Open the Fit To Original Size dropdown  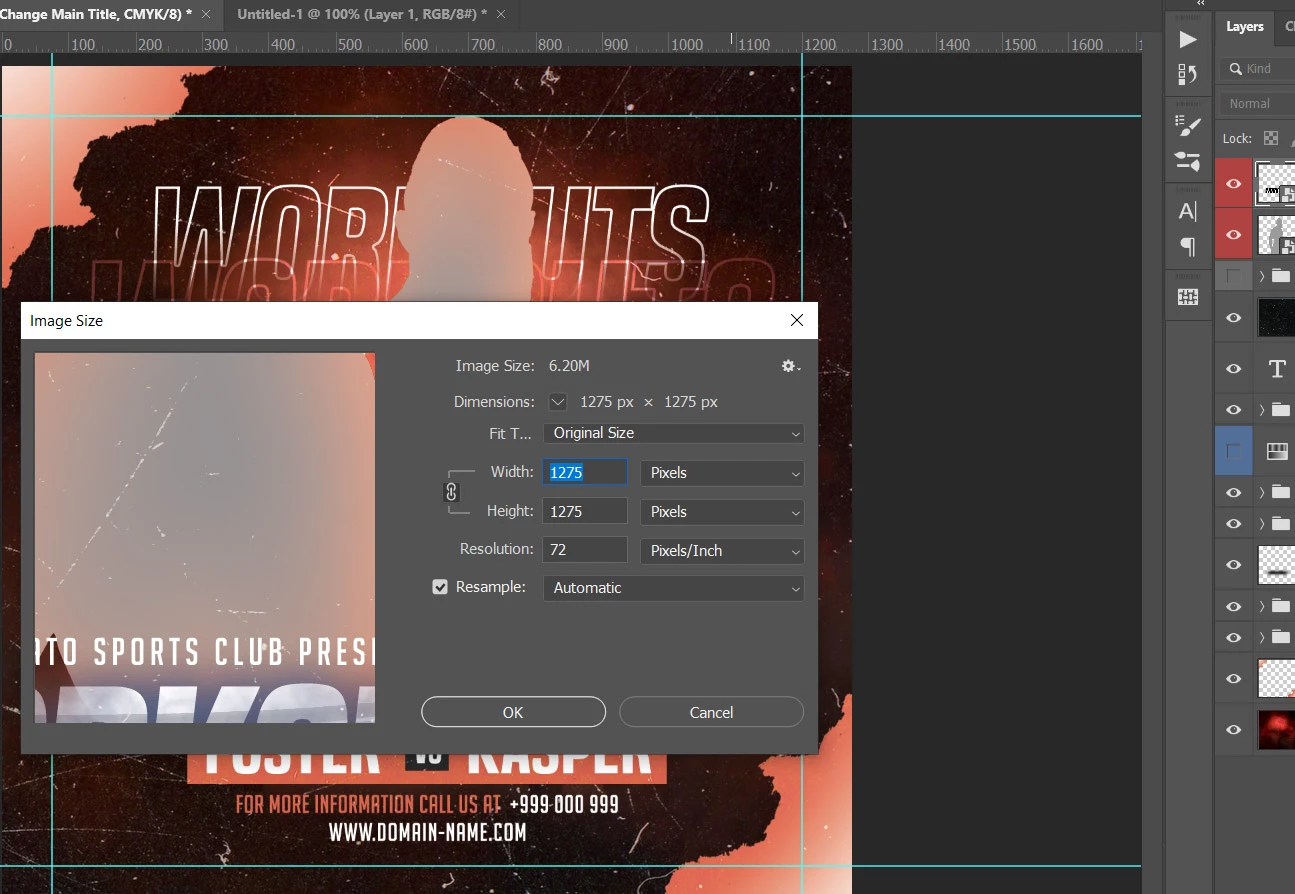tap(673, 433)
